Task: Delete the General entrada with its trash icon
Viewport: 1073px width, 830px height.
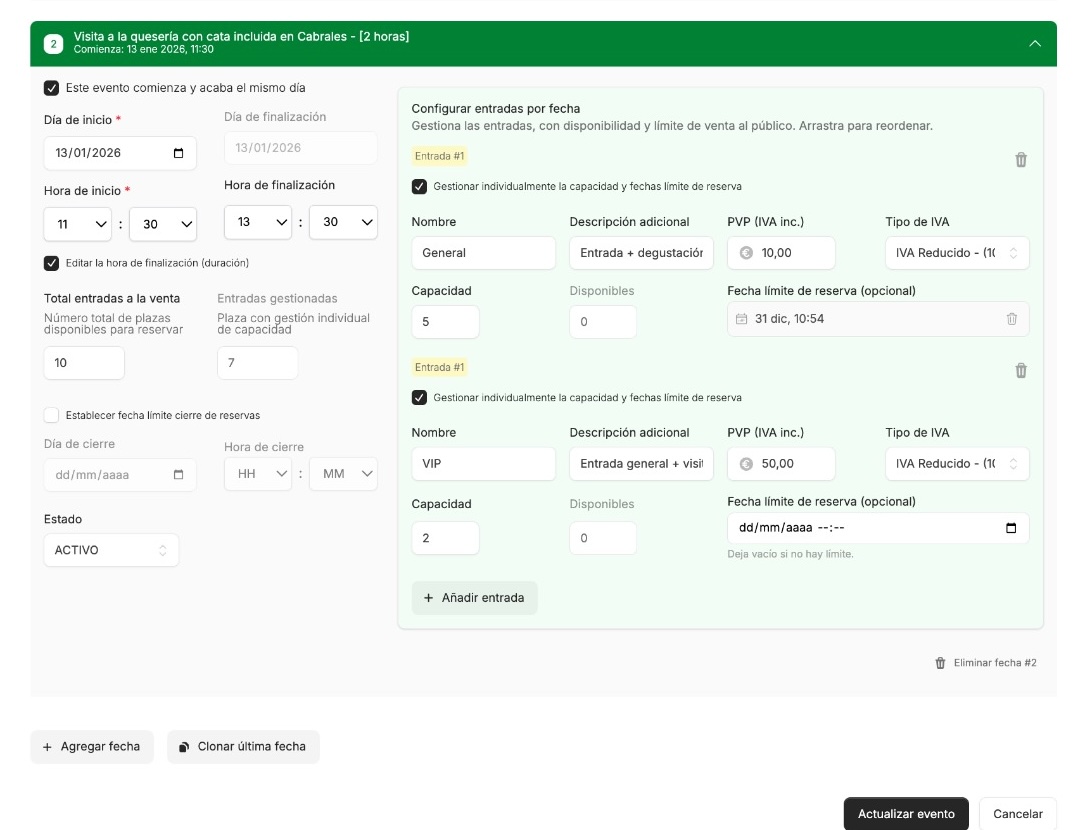Action: coord(1021,160)
